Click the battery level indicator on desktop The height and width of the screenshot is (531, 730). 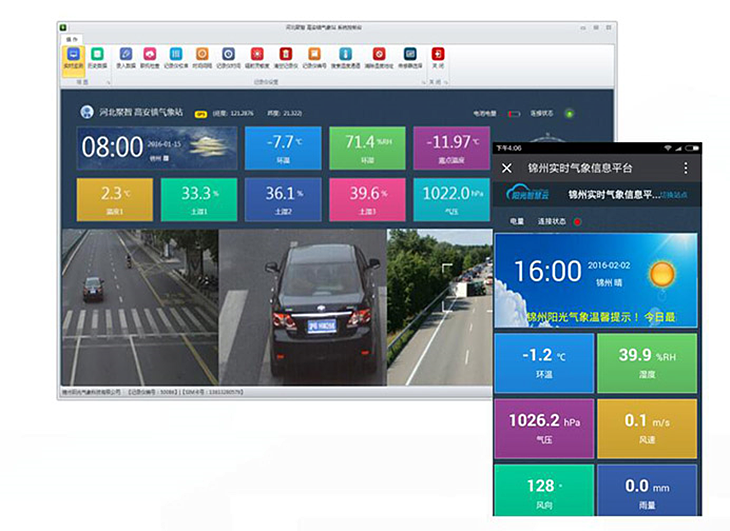[515, 113]
